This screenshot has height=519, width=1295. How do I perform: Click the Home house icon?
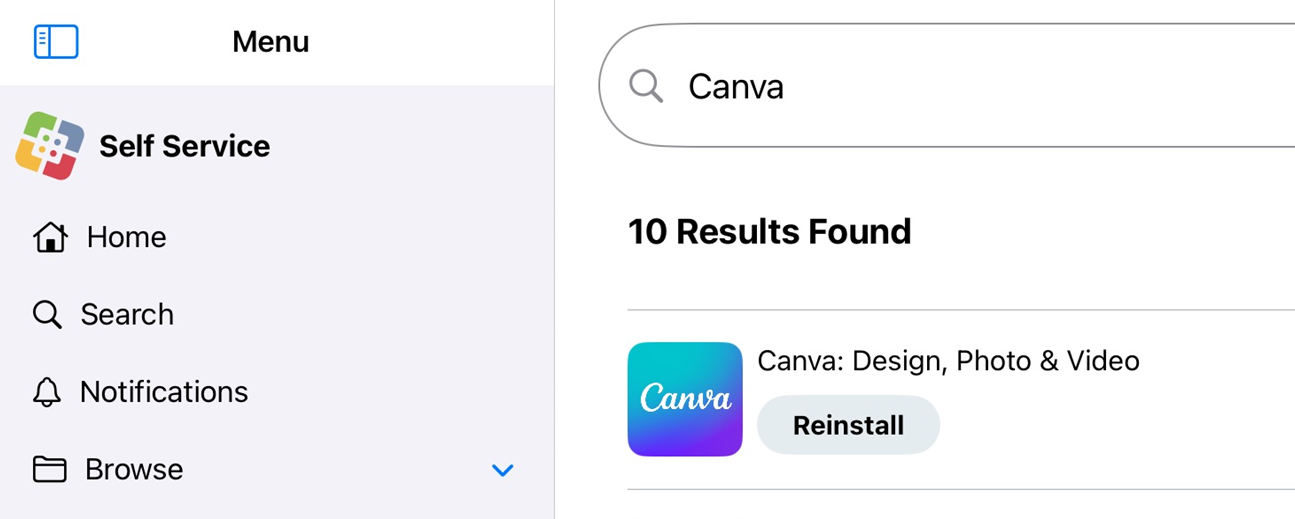[x=50, y=237]
